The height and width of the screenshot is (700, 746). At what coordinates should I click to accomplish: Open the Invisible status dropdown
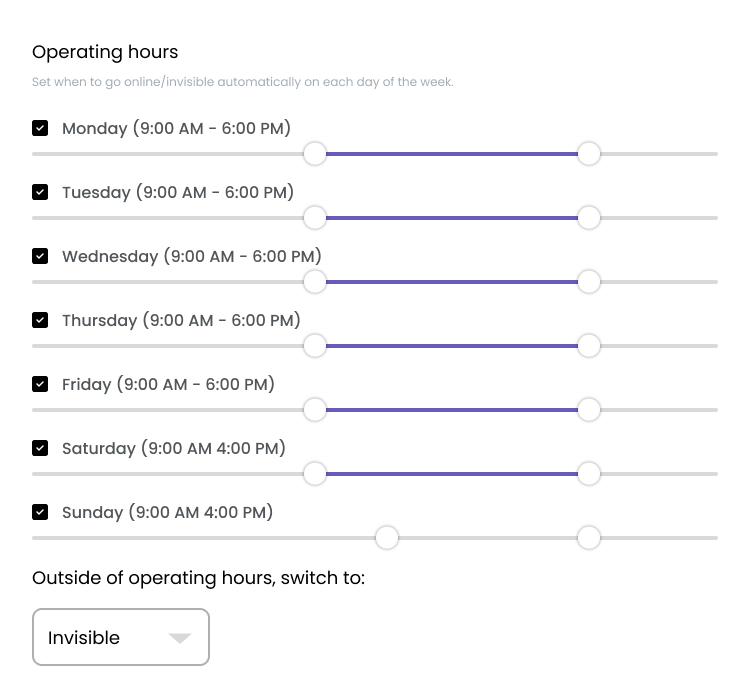120,637
